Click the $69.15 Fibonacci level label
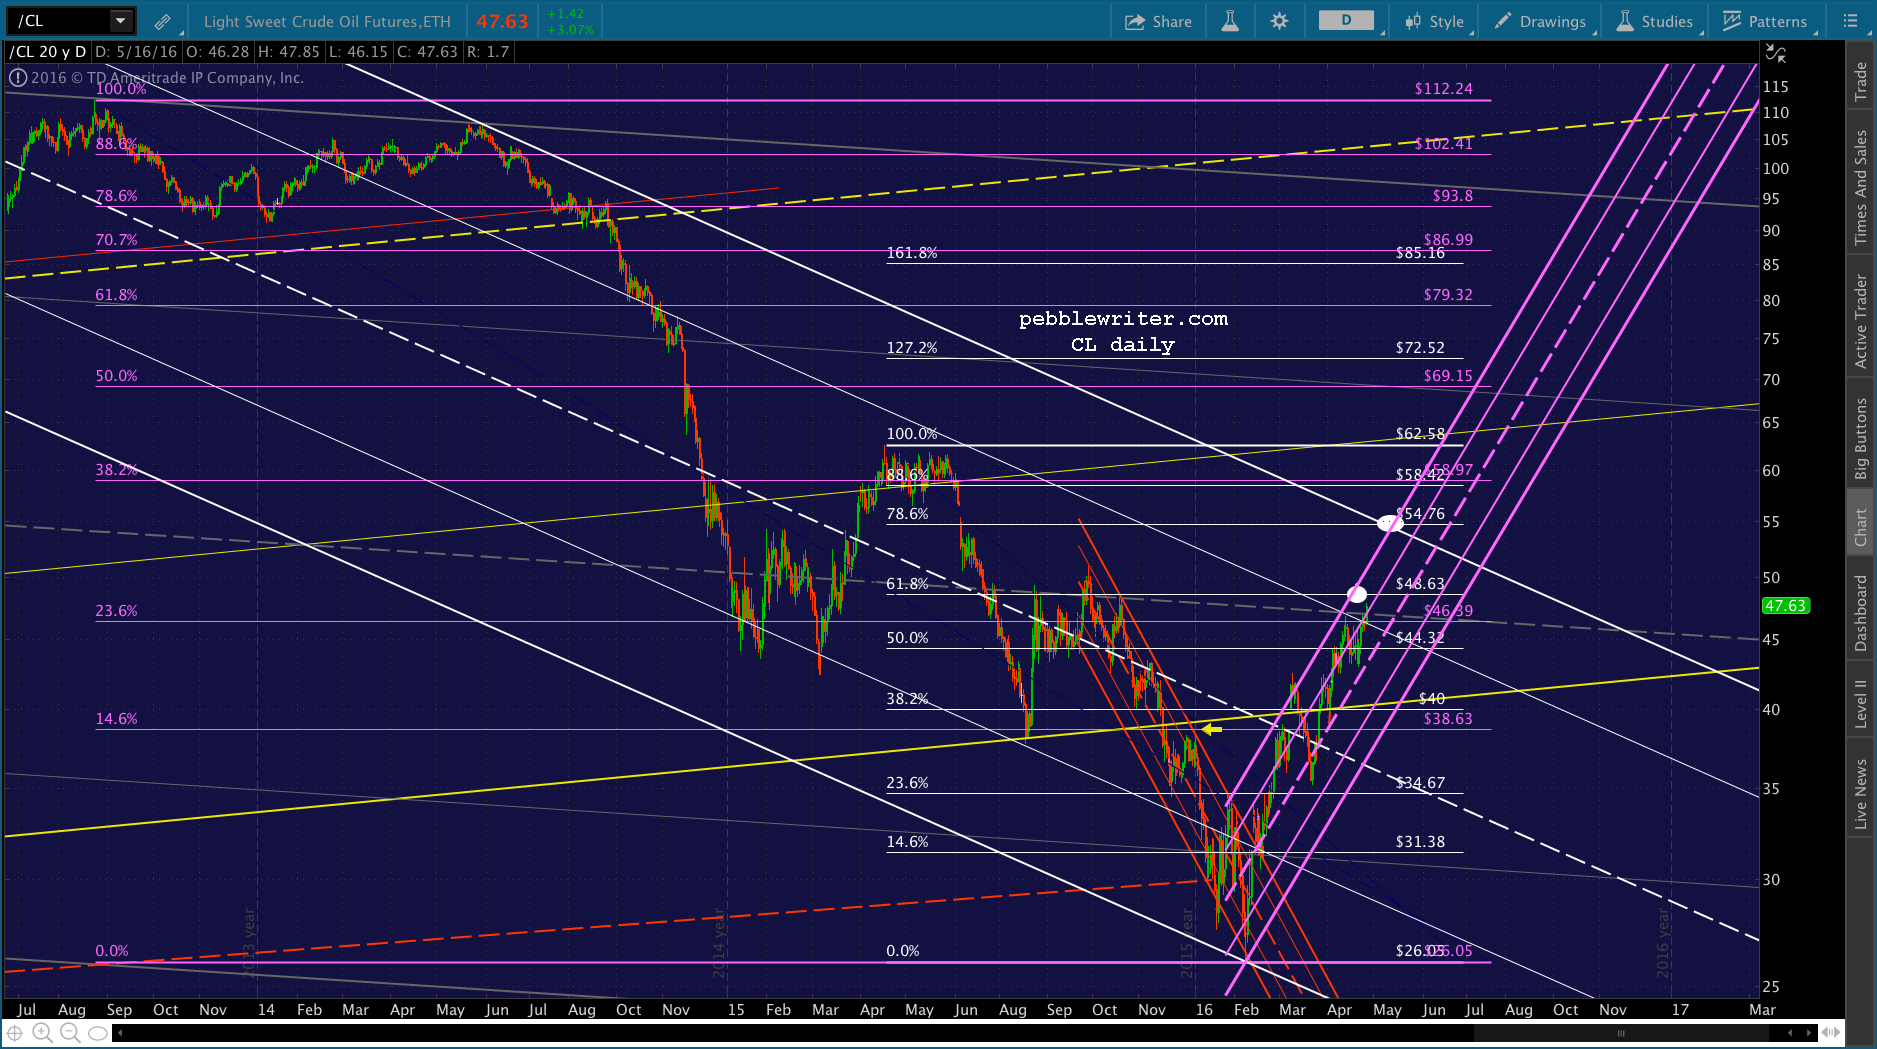Viewport: 1877px width, 1049px height. pyautogui.click(x=1448, y=376)
